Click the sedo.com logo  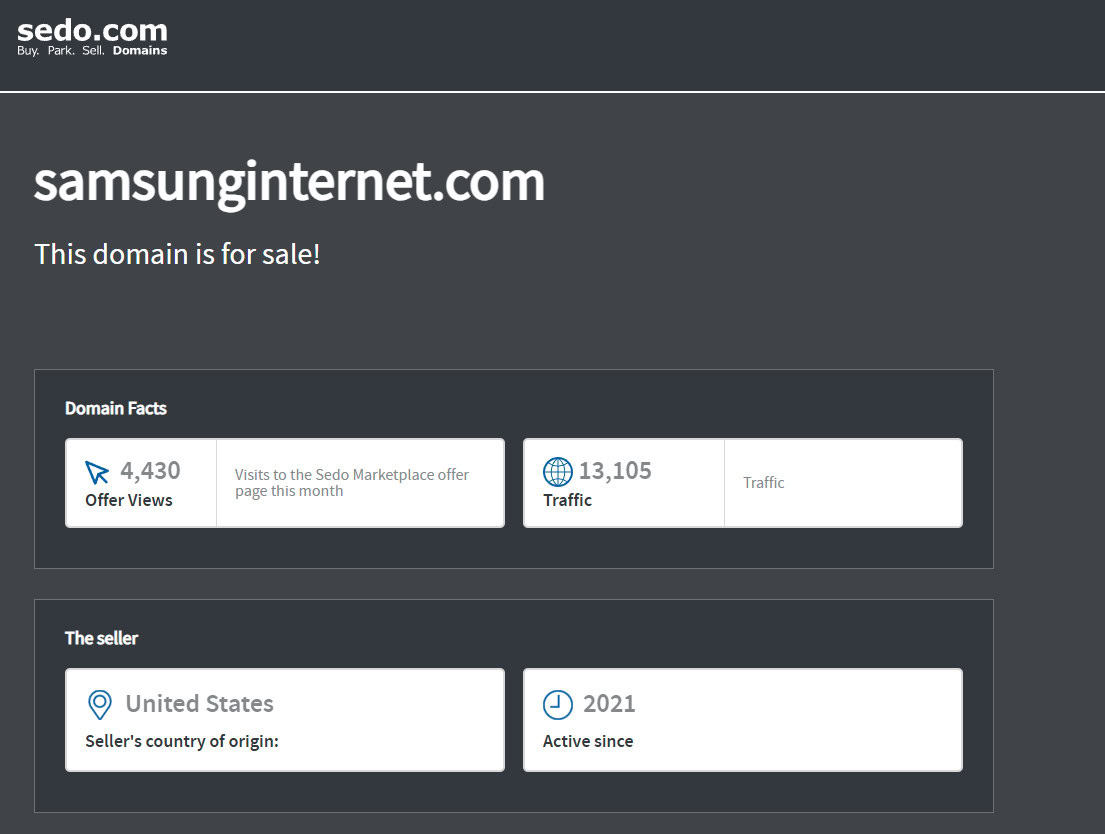click(x=92, y=31)
